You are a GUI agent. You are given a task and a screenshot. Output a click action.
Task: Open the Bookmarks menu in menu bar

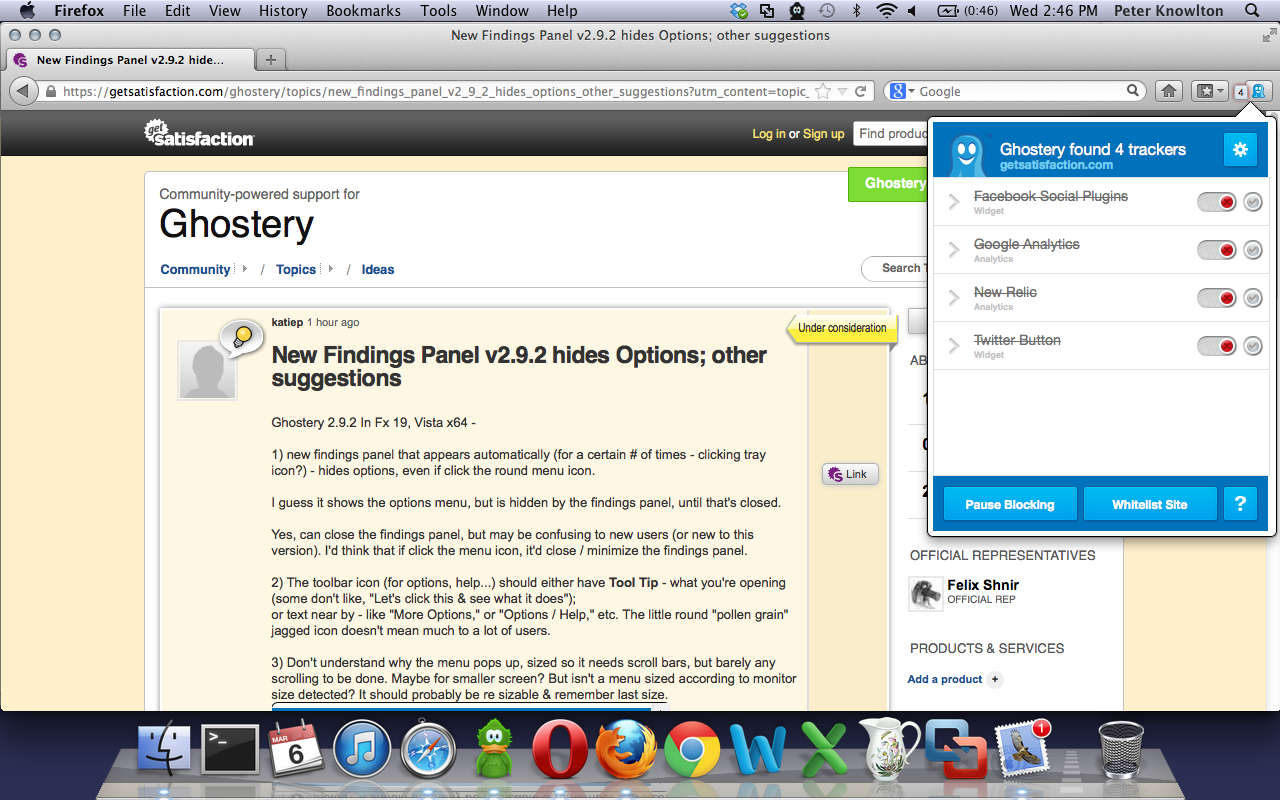[363, 11]
